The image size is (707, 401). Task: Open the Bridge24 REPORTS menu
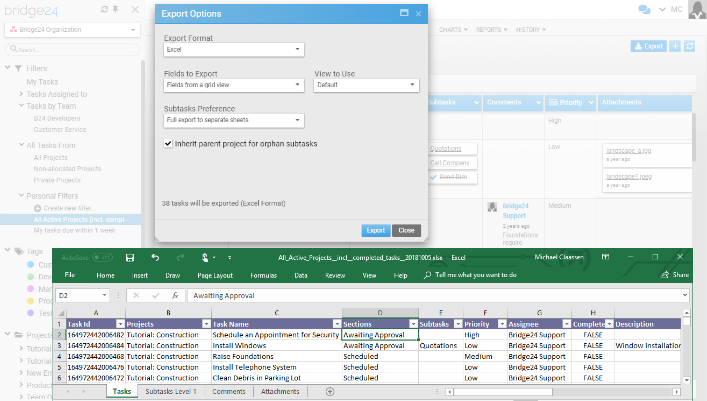tap(491, 29)
